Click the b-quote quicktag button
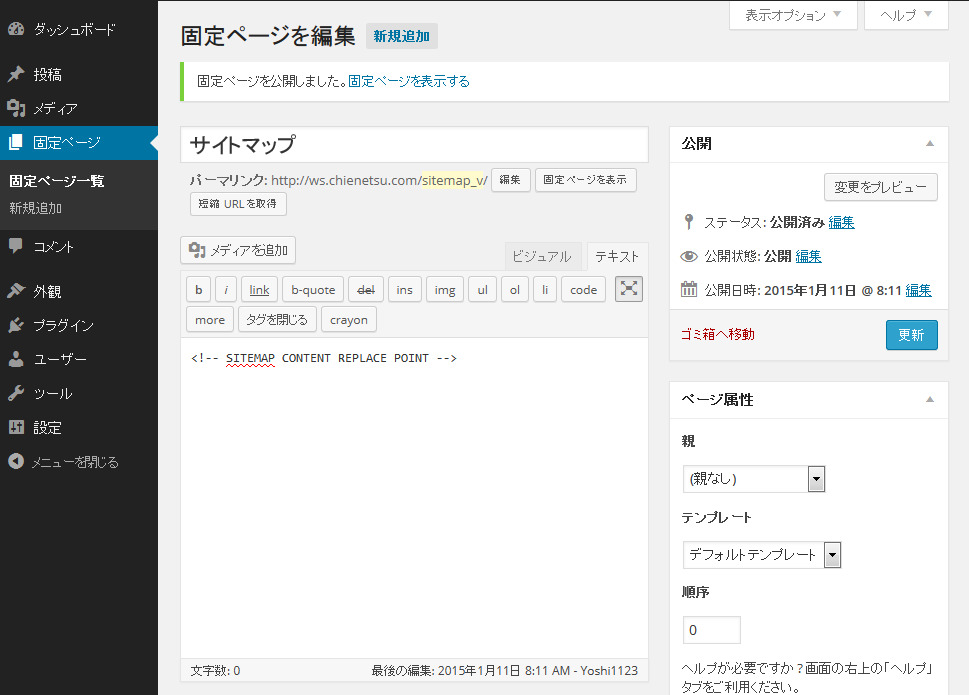This screenshot has width=969, height=695. click(x=313, y=289)
